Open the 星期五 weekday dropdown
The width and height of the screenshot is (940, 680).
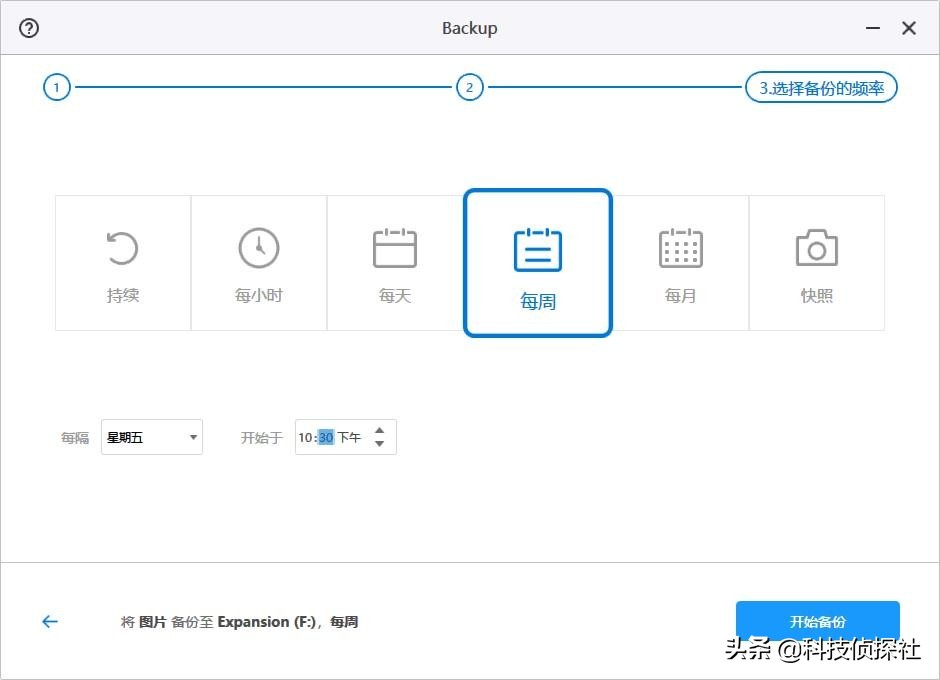(x=152, y=437)
